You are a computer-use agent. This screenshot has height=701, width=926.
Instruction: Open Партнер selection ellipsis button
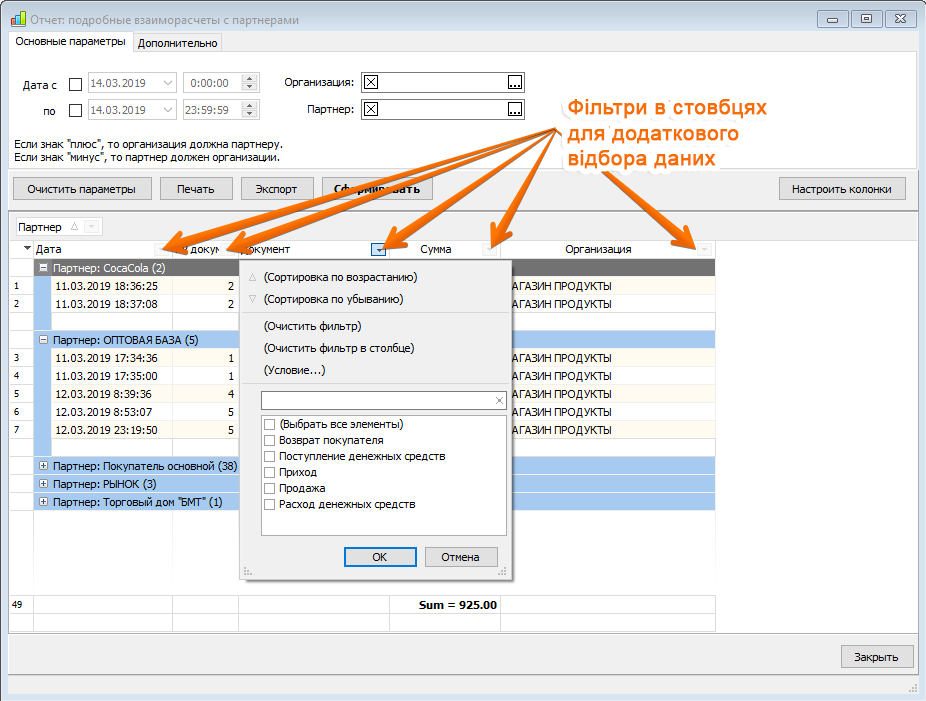tap(515, 109)
